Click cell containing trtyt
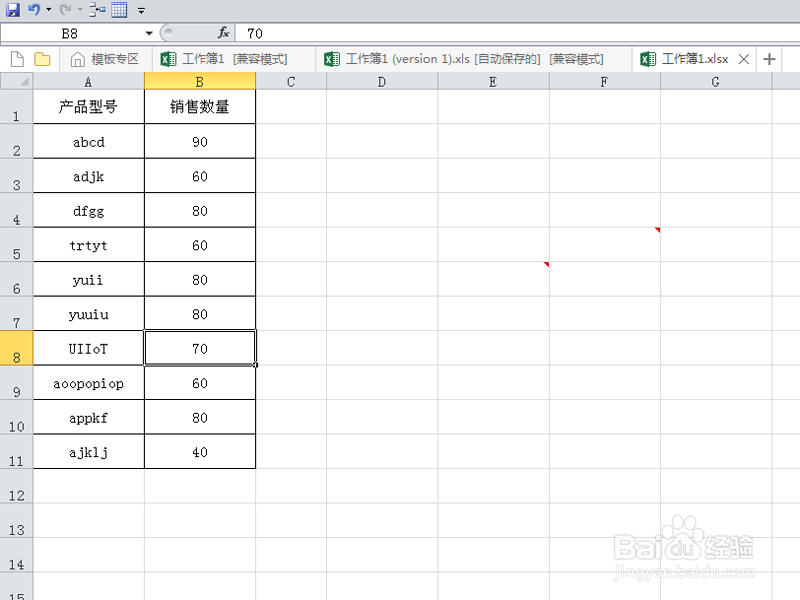 pos(89,245)
